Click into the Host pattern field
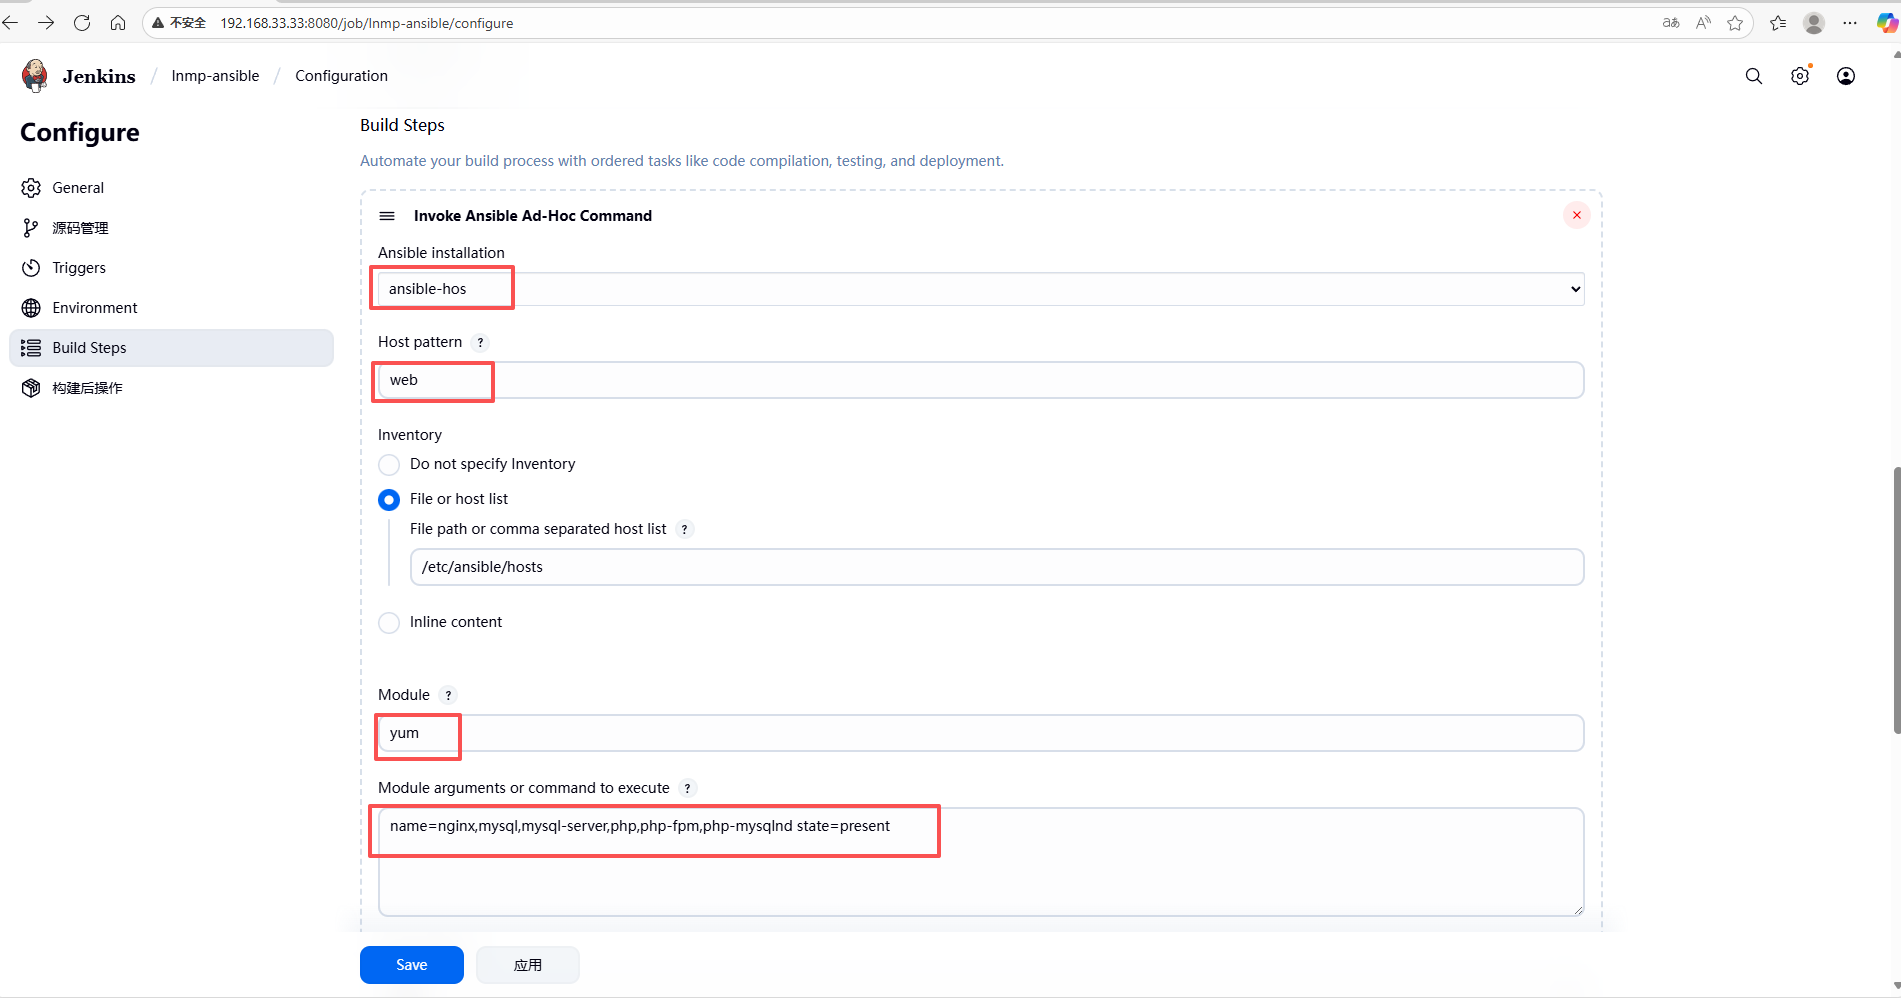Viewport: 1901px width, 998px height. tap(981, 380)
